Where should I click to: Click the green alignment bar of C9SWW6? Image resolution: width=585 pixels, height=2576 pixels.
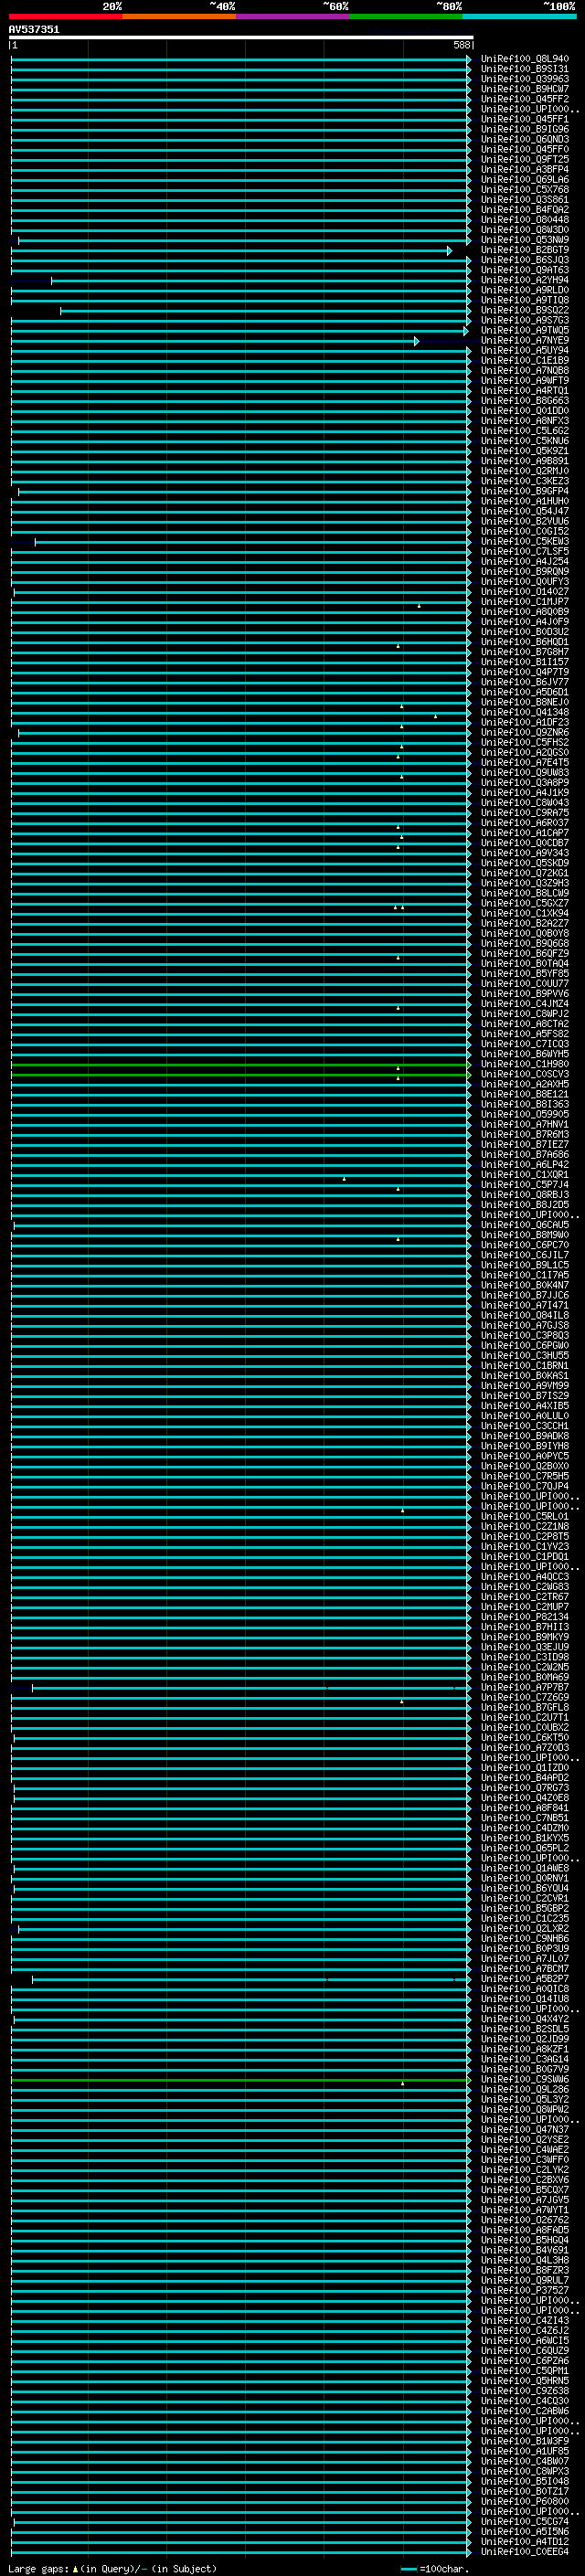[240, 2080]
